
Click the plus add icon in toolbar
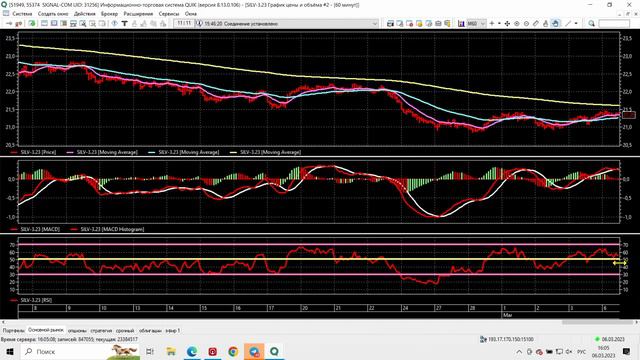(492, 24)
